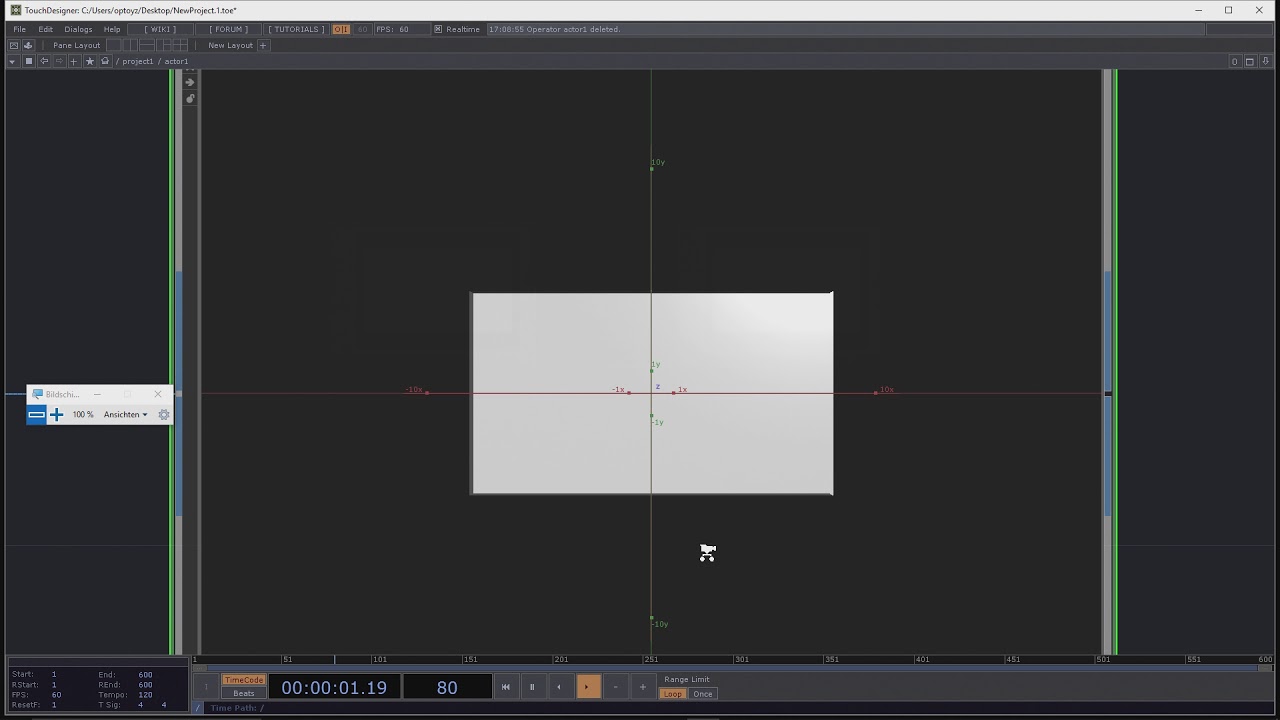The image size is (1280, 720).
Task: Select the left/right split layout icon
Action: coord(131,45)
